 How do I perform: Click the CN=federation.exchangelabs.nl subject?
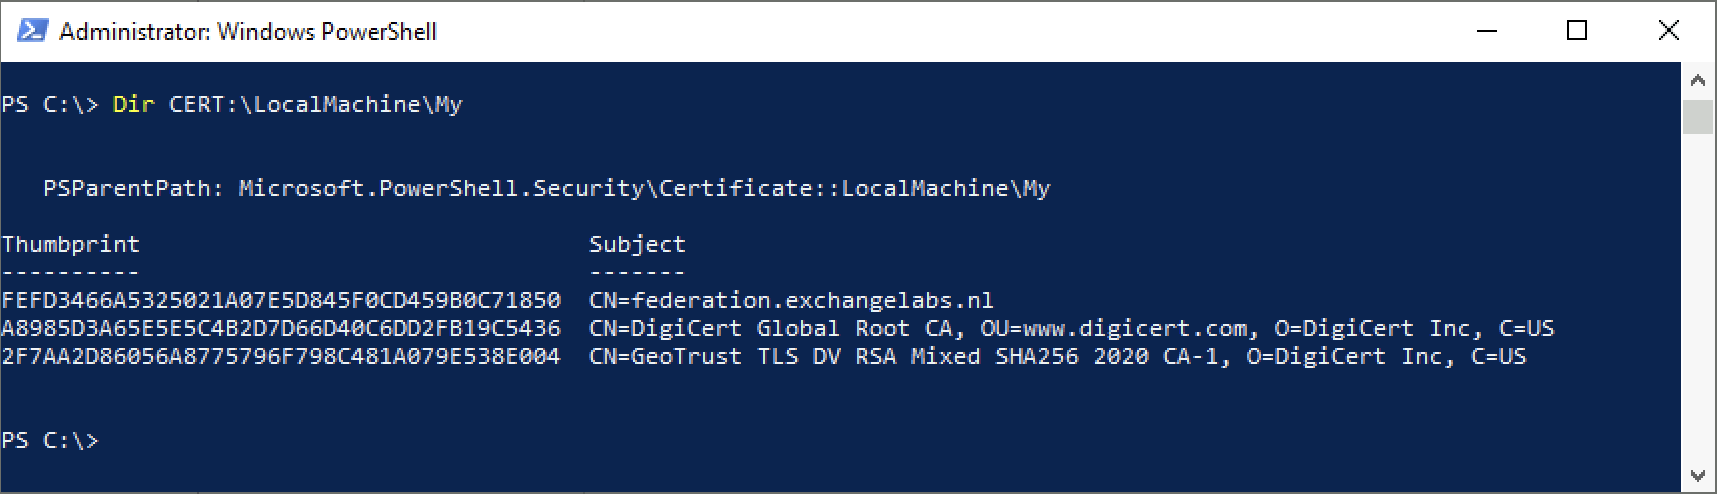coord(791,300)
